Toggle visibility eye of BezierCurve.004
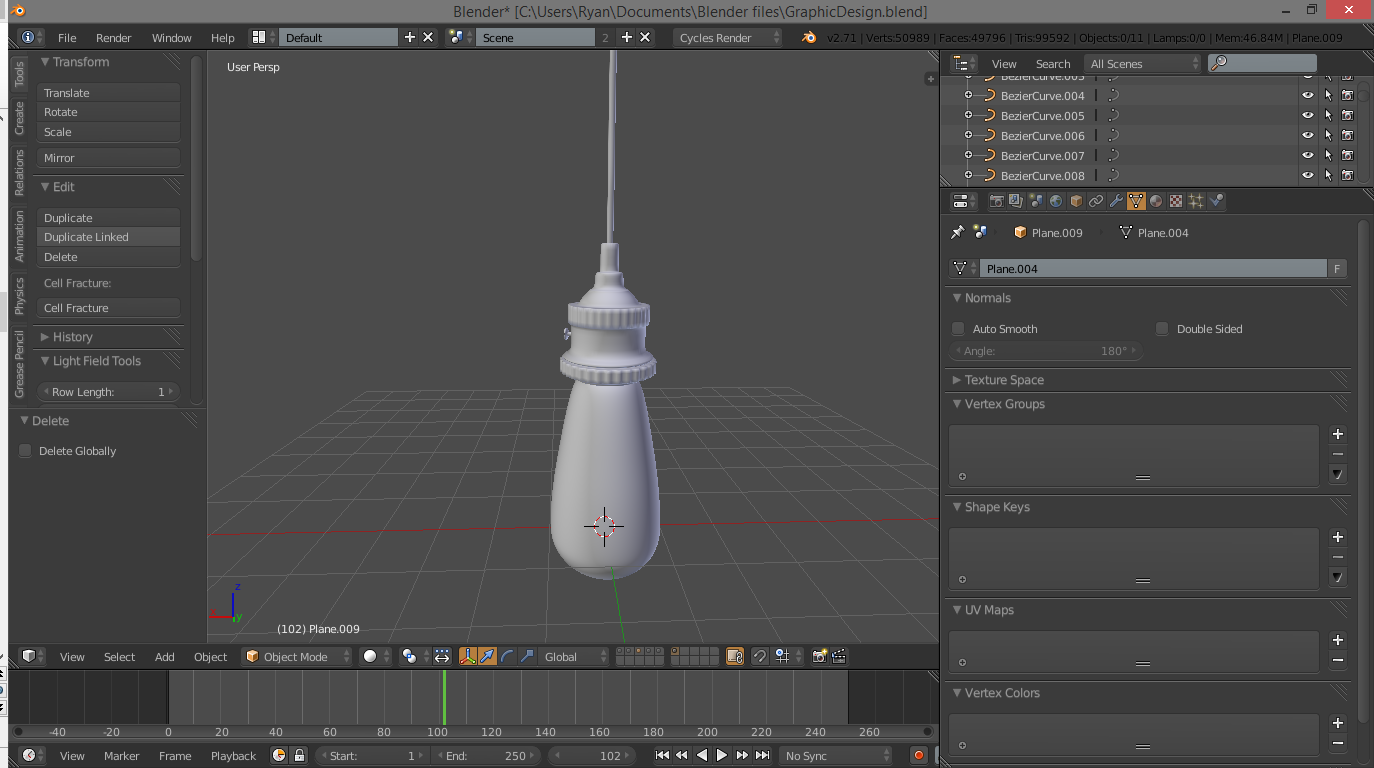This screenshot has width=1374, height=768. pos(1307,96)
